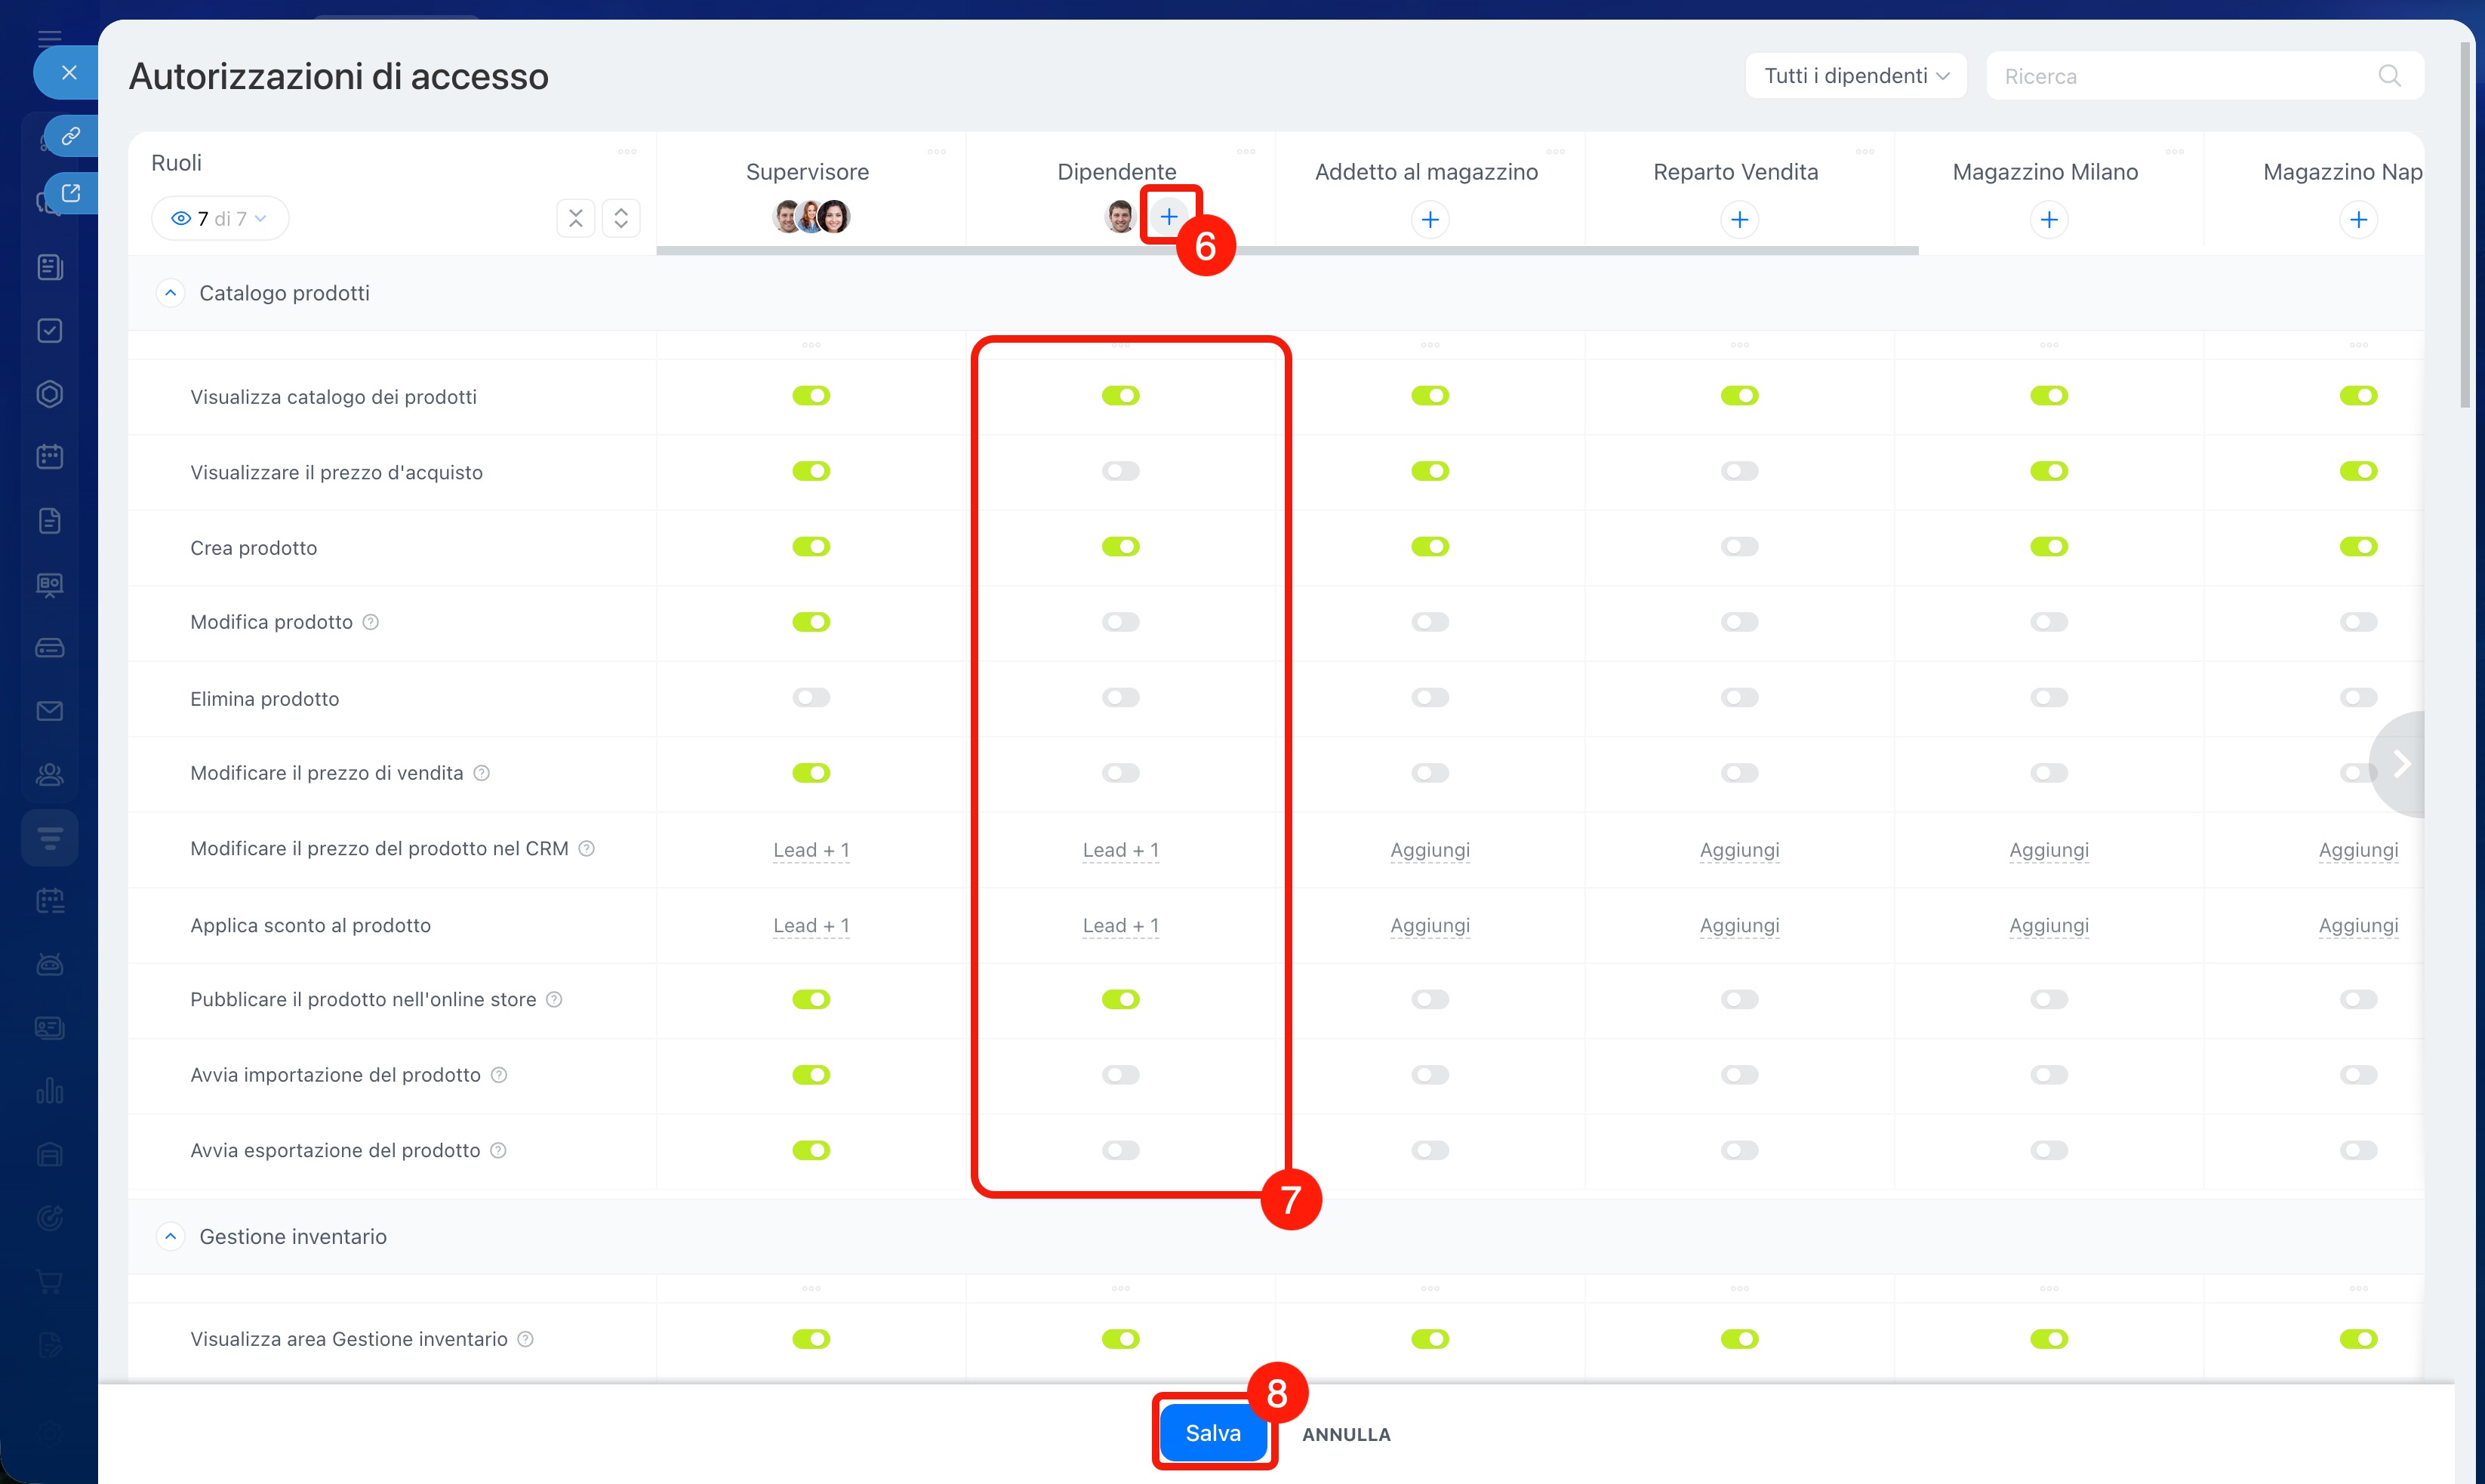Click search magnifier icon in Ricerca field
This screenshot has width=2485, height=1484.
click(x=2389, y=76)
